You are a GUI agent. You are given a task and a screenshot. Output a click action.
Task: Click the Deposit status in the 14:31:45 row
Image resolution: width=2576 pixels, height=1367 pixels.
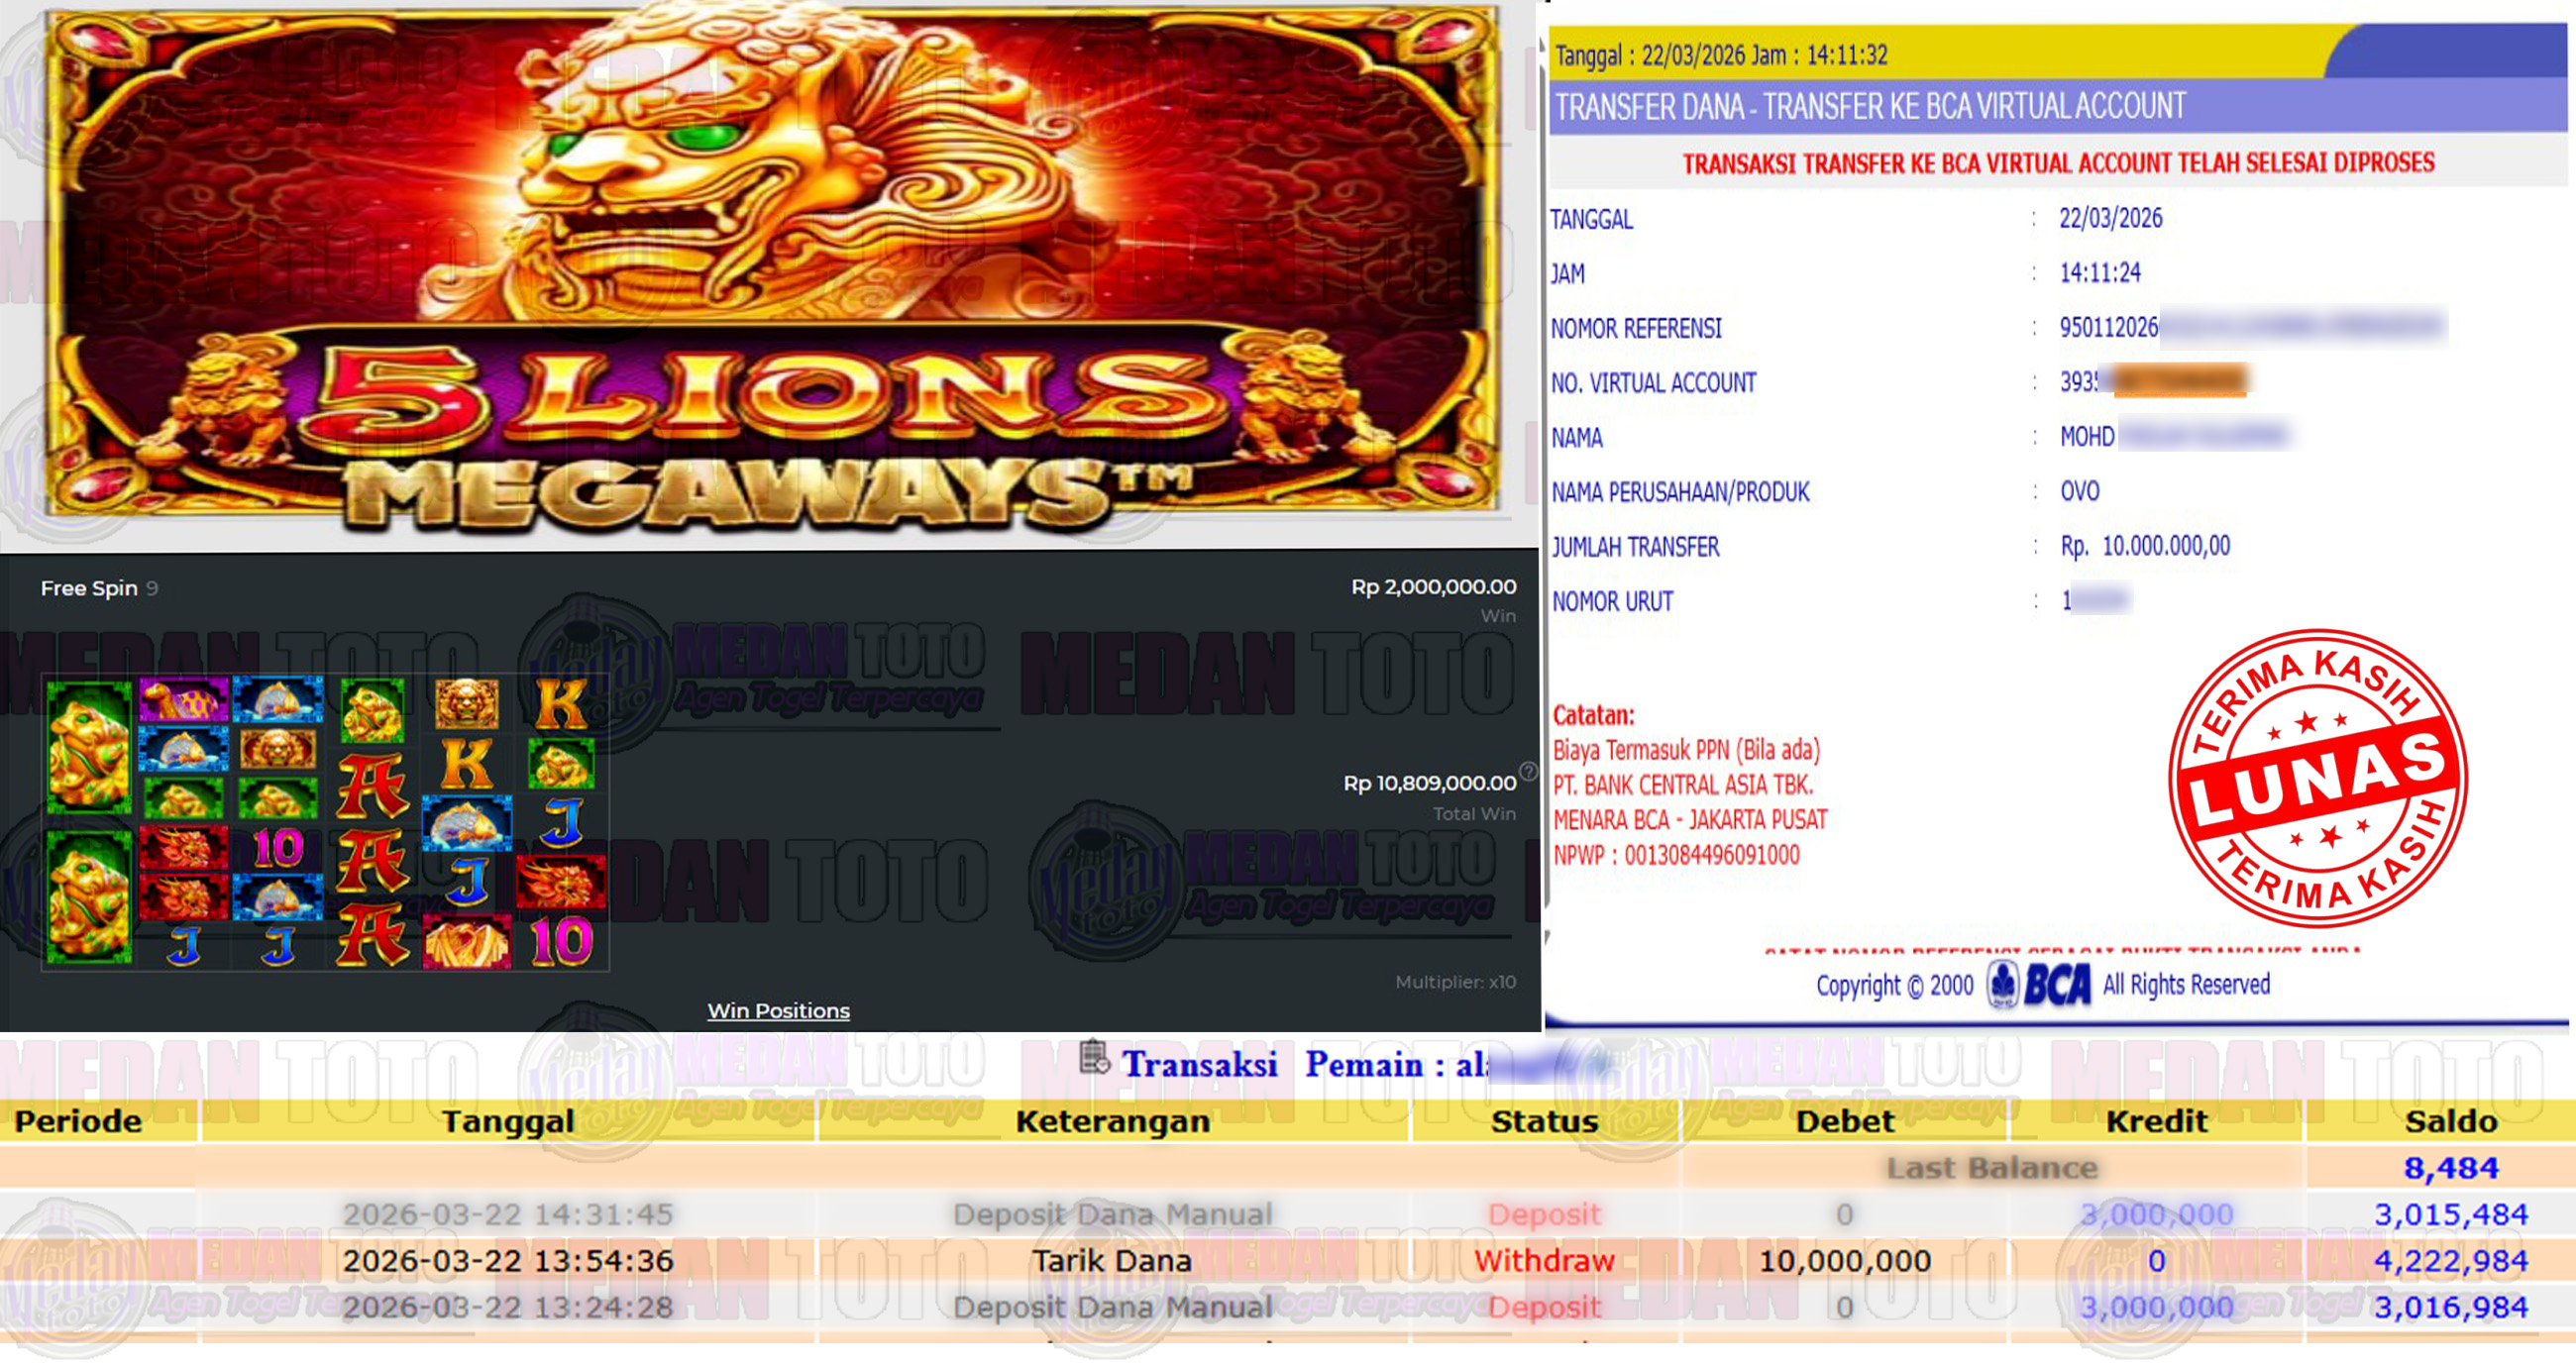1544,1214
